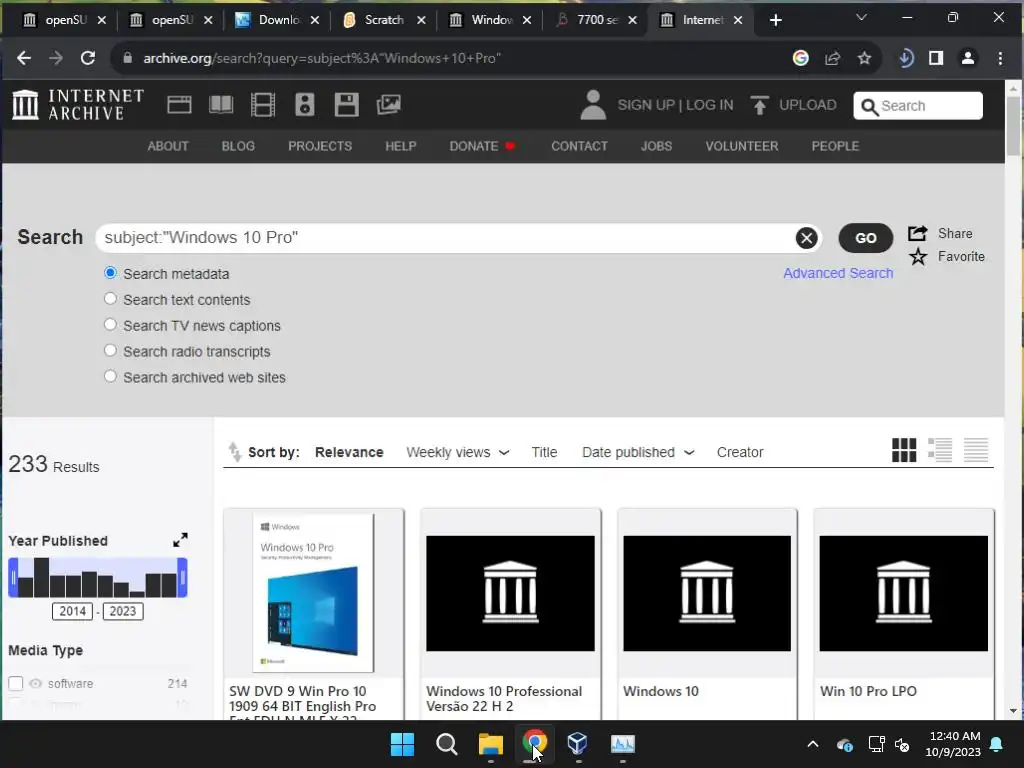This screenshot has height=768, width=1024.
Task: Open the Video film strip icon
Action: coord(263,104)
